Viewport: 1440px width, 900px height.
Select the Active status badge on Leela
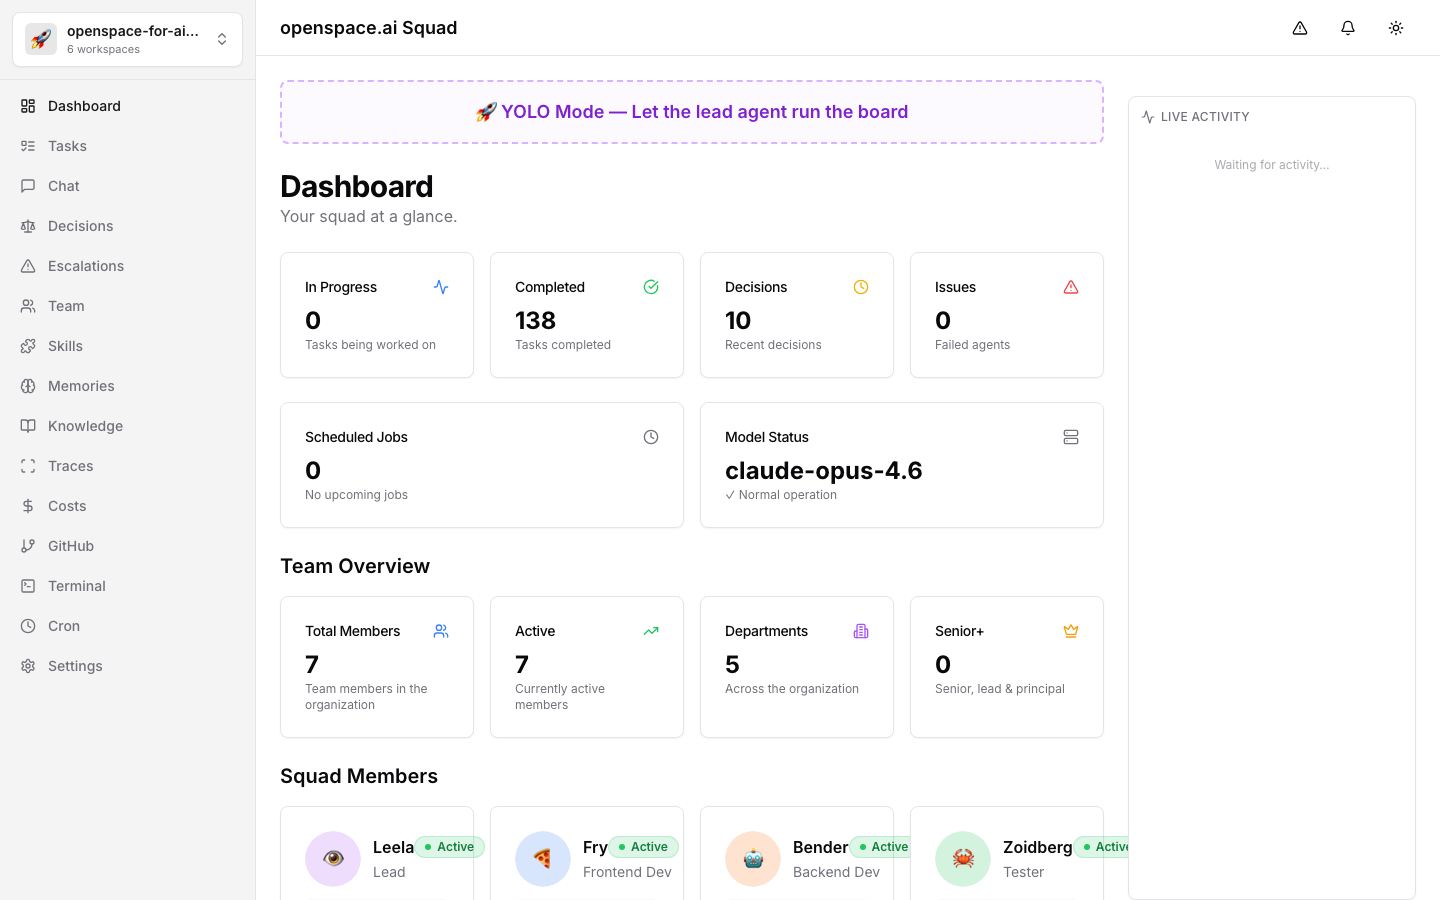click(450, 846)
